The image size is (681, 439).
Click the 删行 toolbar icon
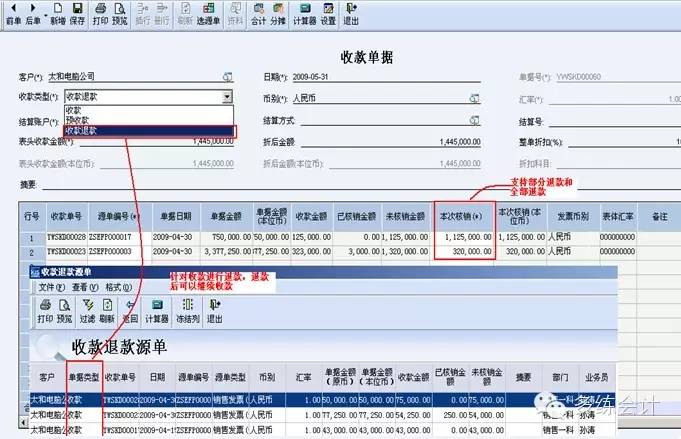[x=162, y=14]
